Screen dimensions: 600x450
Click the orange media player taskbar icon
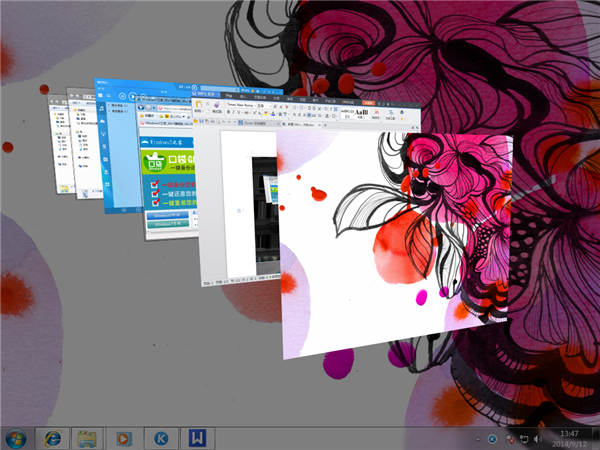pos(123,437)
